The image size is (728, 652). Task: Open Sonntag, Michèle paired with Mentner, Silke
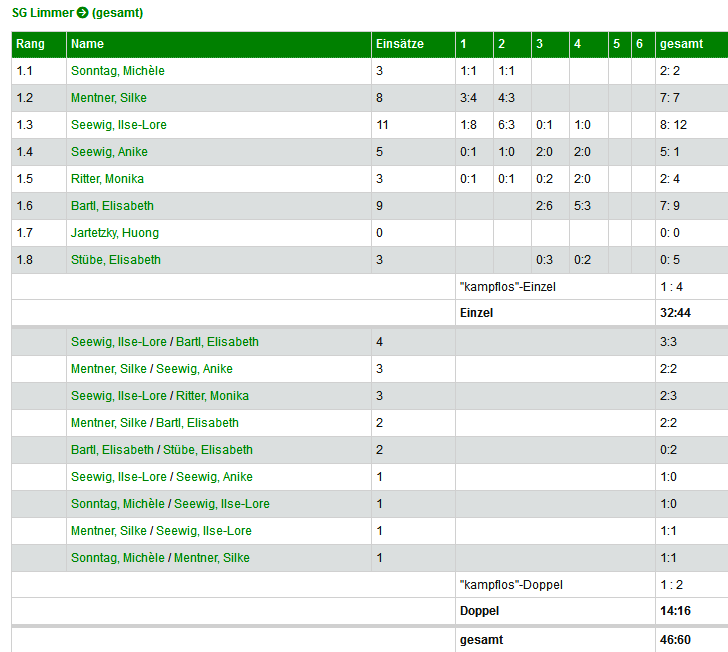[118, 558]
